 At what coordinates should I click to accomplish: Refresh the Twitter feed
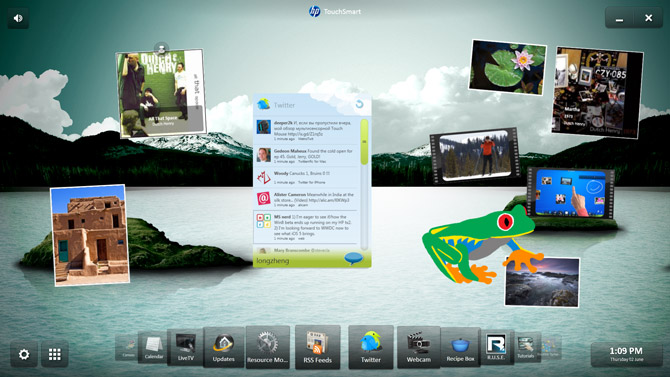tap(359, 104)
